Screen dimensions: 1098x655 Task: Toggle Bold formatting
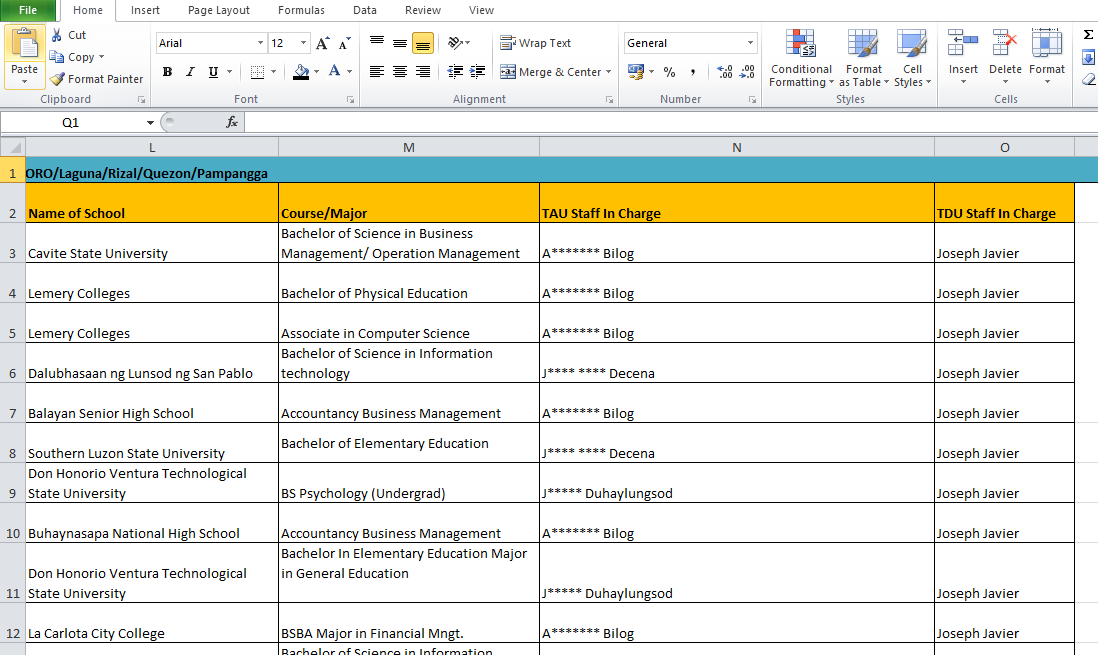tap(167, 72)
